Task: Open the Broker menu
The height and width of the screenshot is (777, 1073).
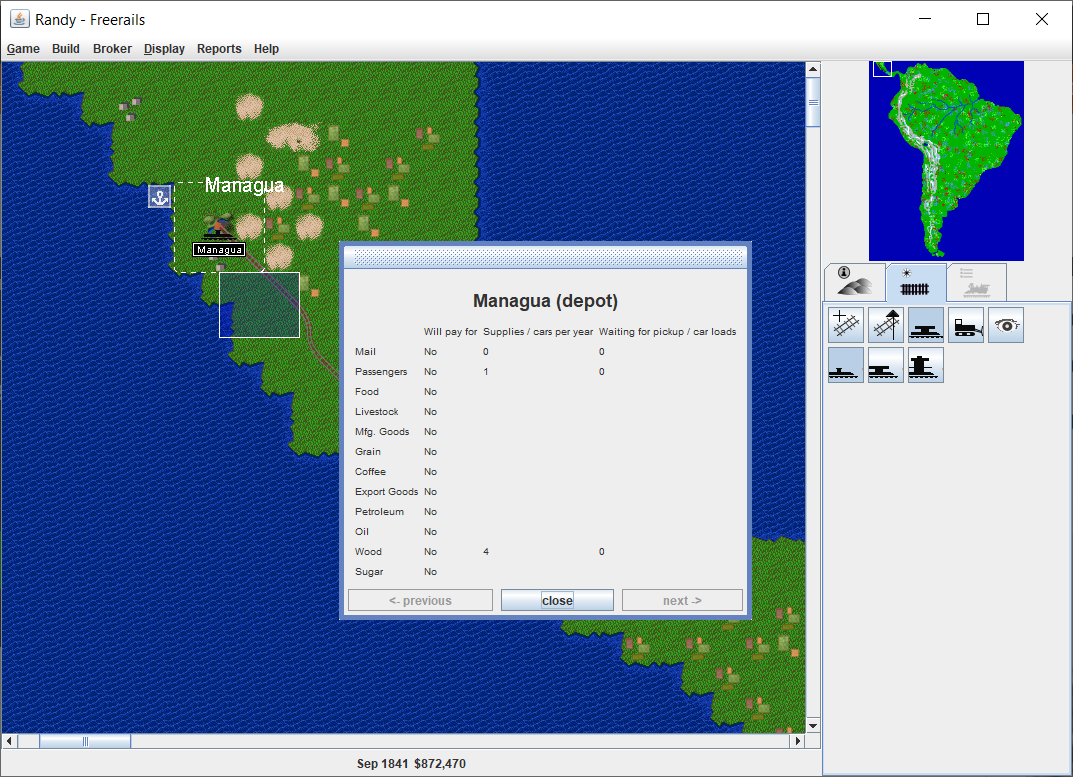Action: [112, 49]
